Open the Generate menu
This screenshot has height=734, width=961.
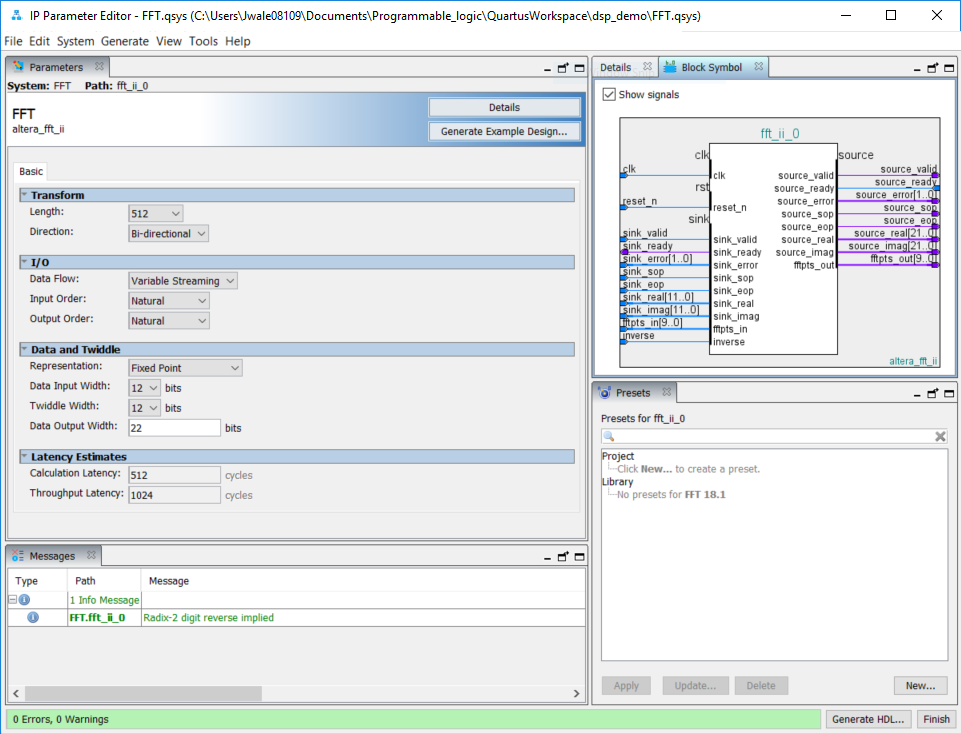click(x=124, y=41)
